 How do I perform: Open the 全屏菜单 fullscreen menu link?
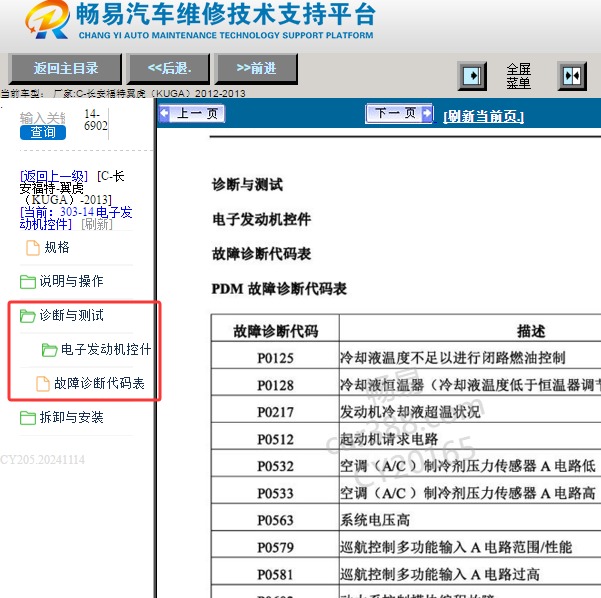(519, 76)
